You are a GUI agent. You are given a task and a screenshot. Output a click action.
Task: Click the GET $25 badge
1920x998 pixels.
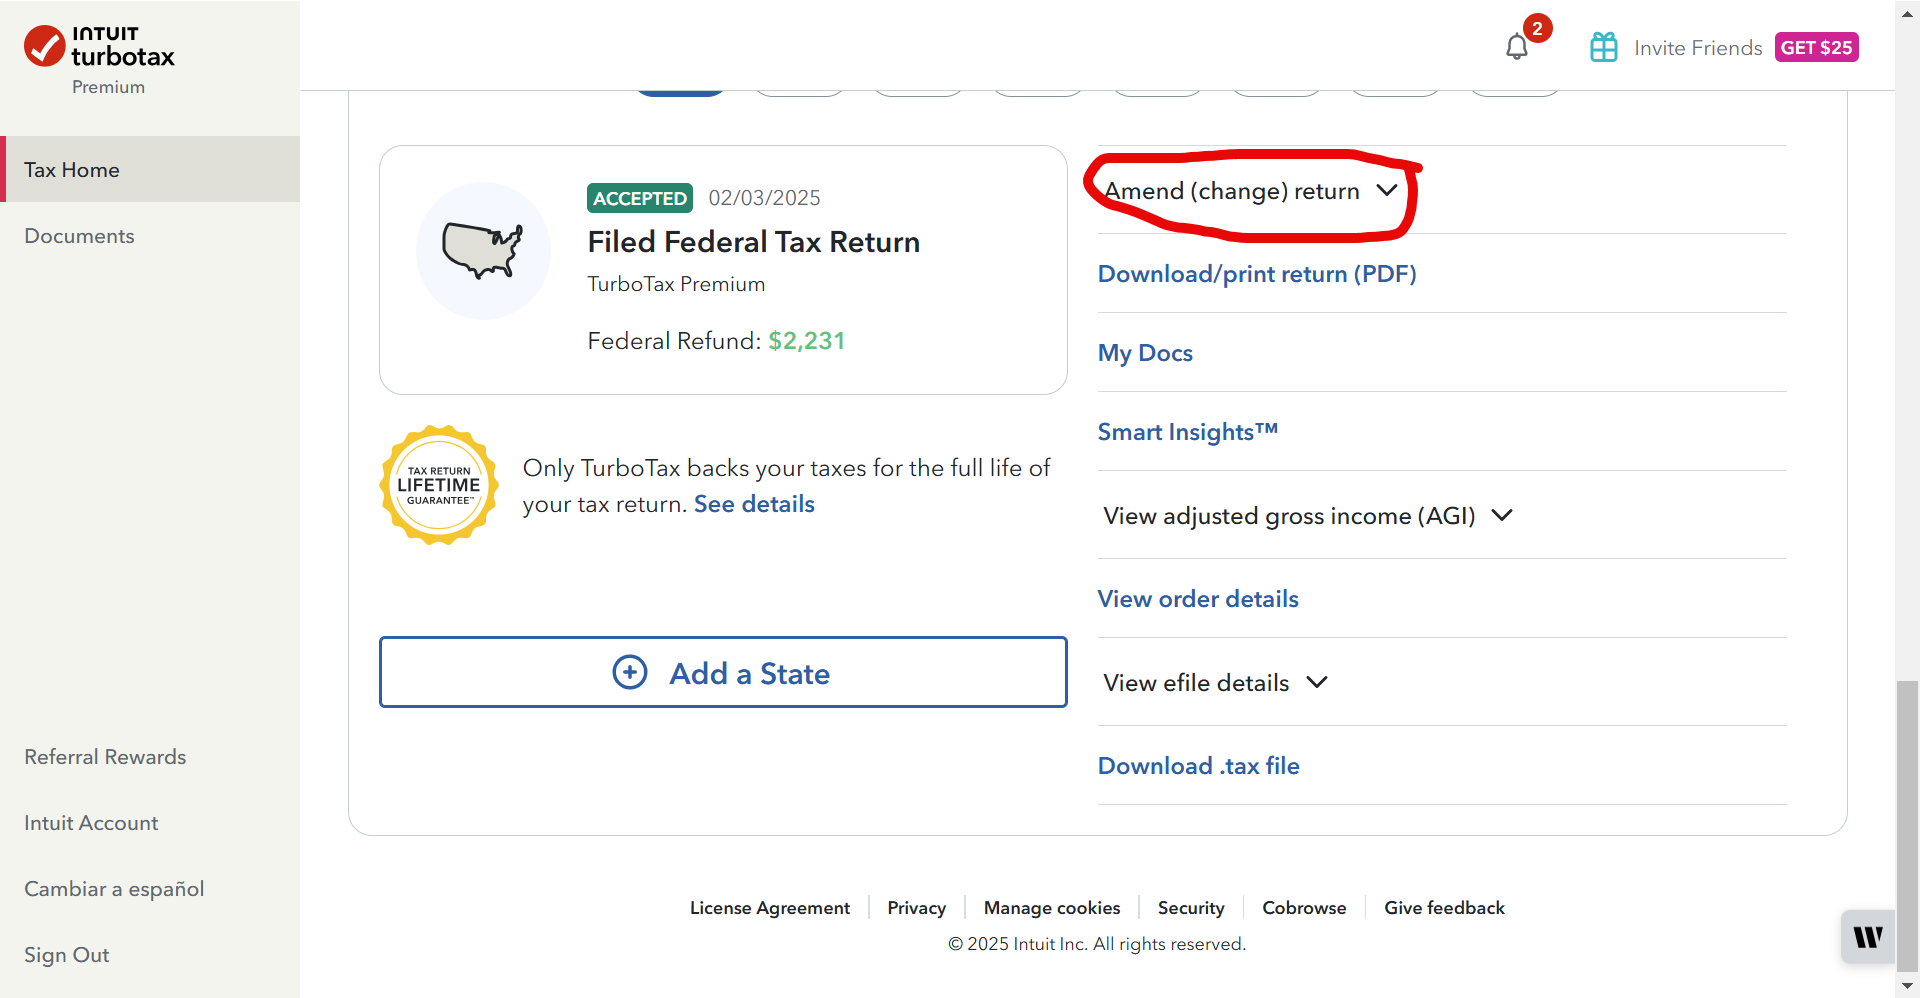(1816, 47)
